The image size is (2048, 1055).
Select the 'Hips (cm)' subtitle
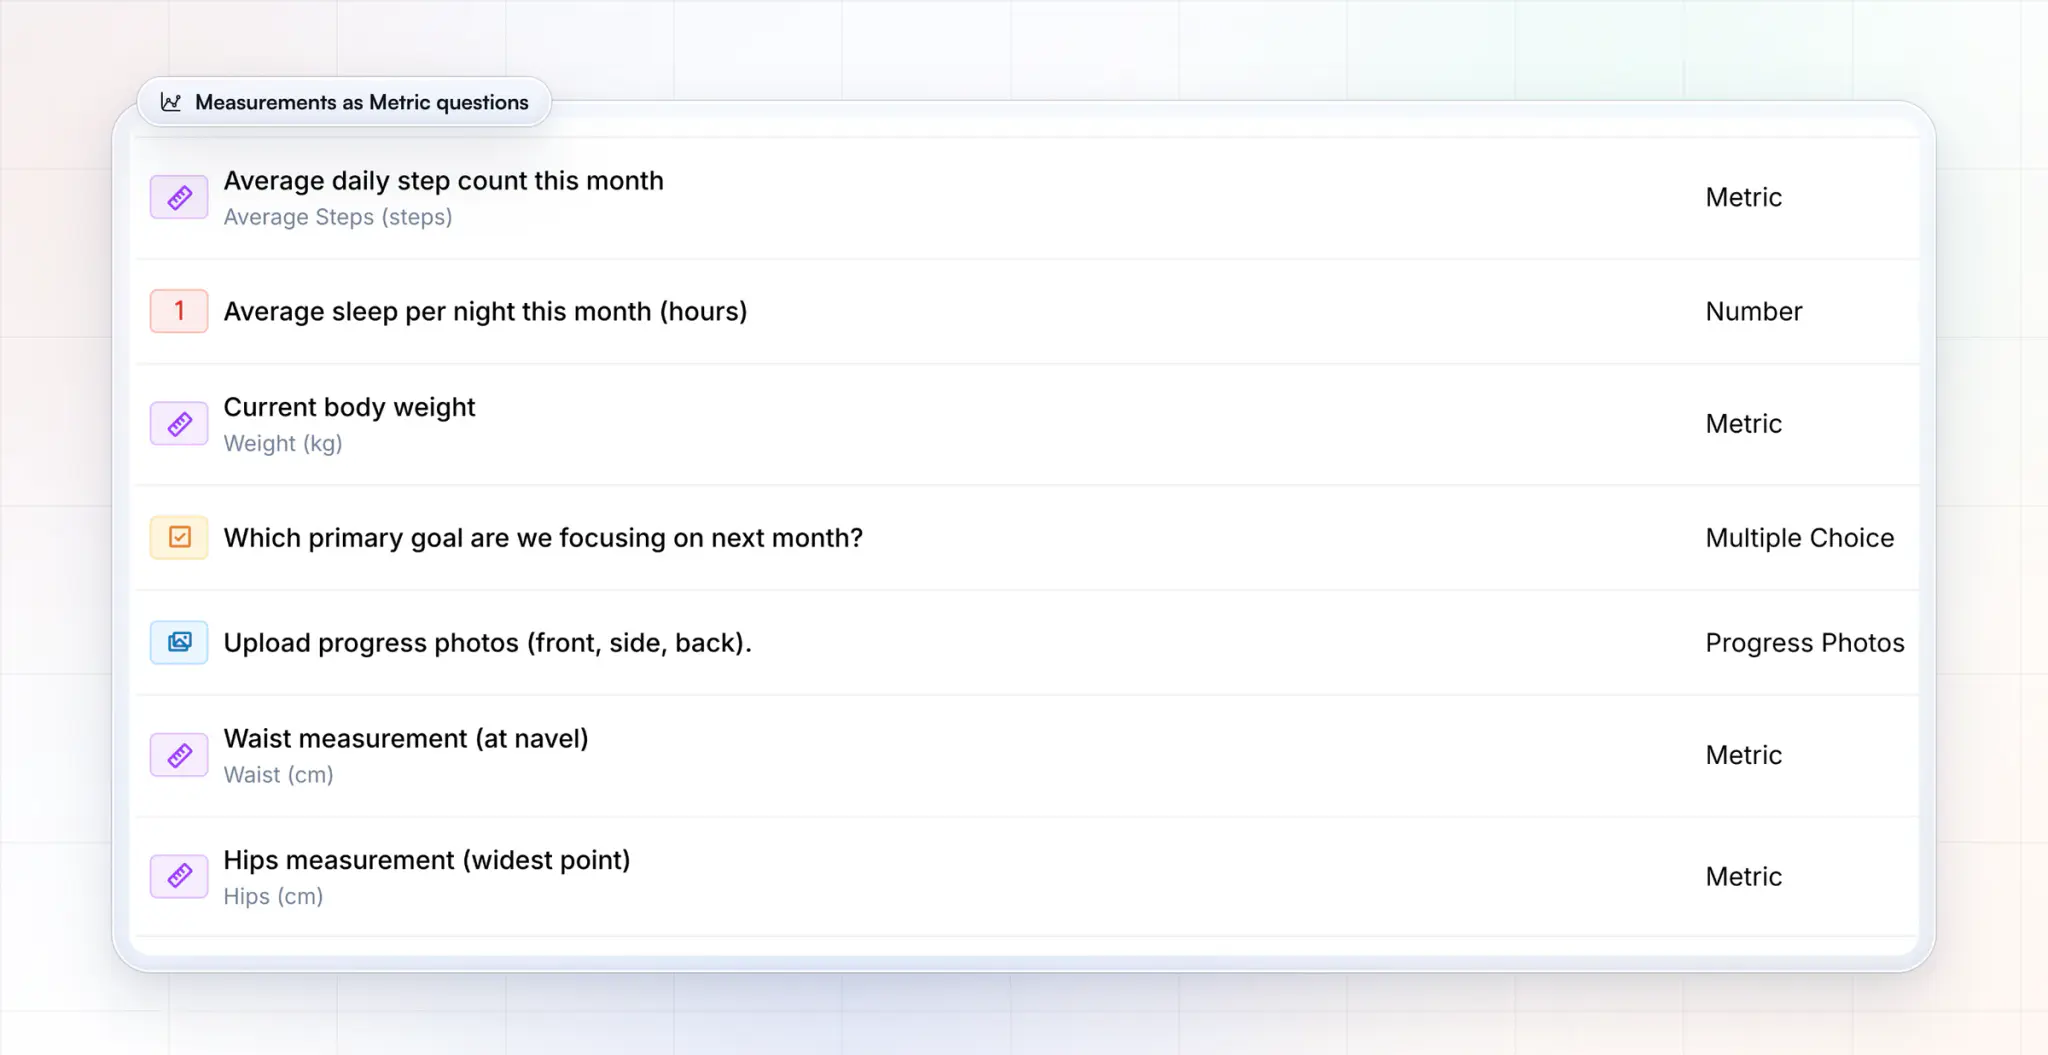(273, 896)
